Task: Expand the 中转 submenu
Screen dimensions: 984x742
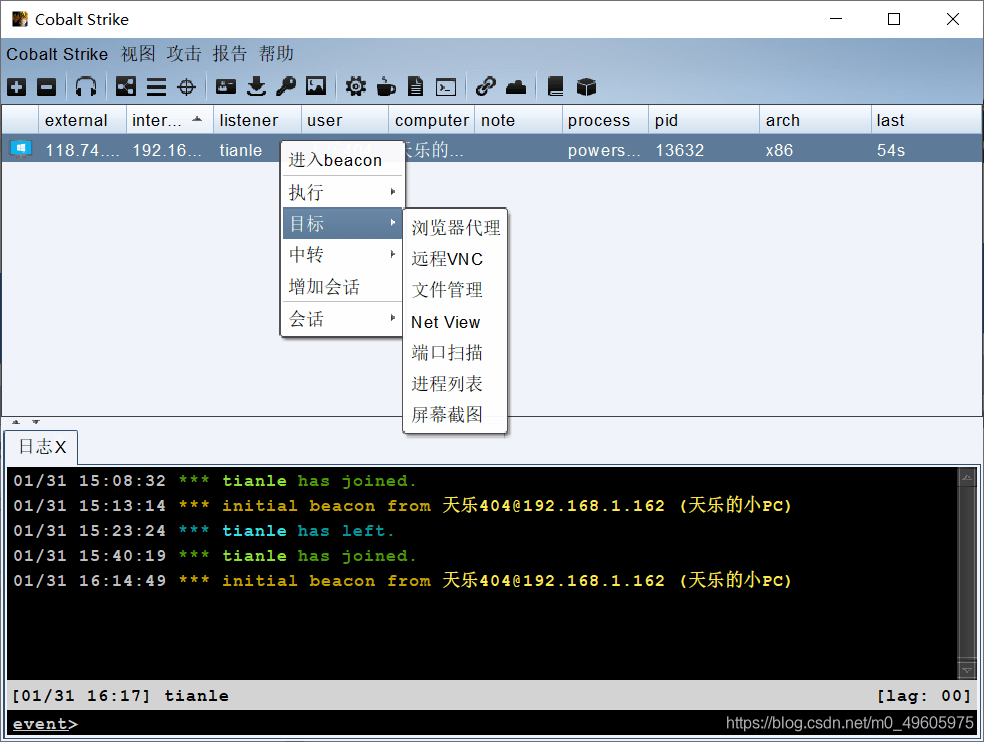Action: pyautogui.click(x=343, y=255)
